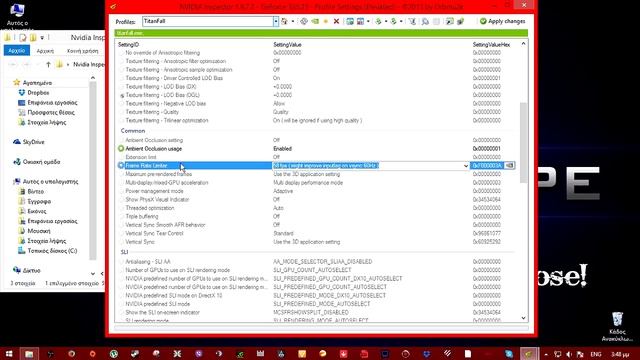The height and width of the screenshot is (360, 640).
Task: Switch to Αρχική tab in Explorer ribbon
Action: click(x=45, y=51)
